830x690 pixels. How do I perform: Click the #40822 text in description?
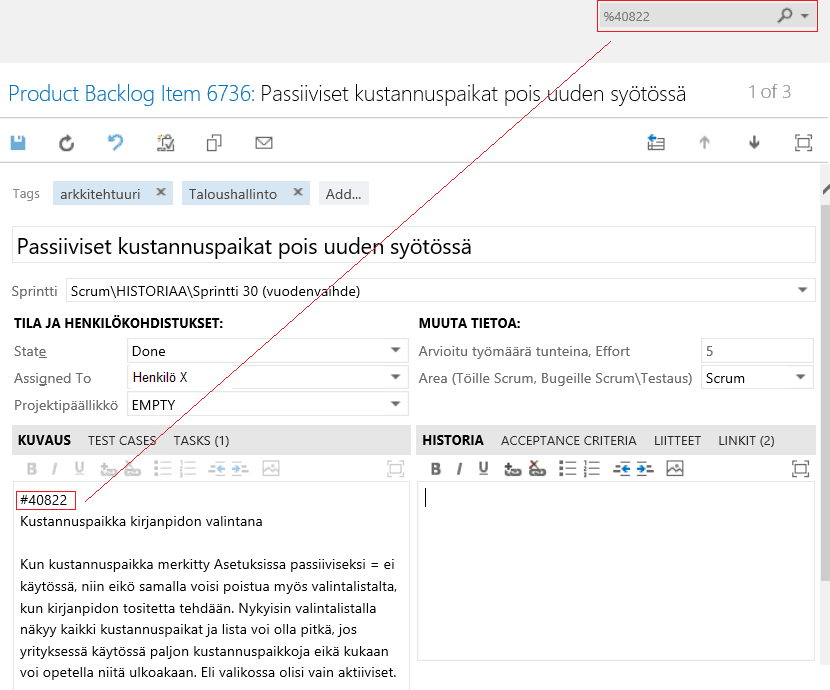coord(44,500)
